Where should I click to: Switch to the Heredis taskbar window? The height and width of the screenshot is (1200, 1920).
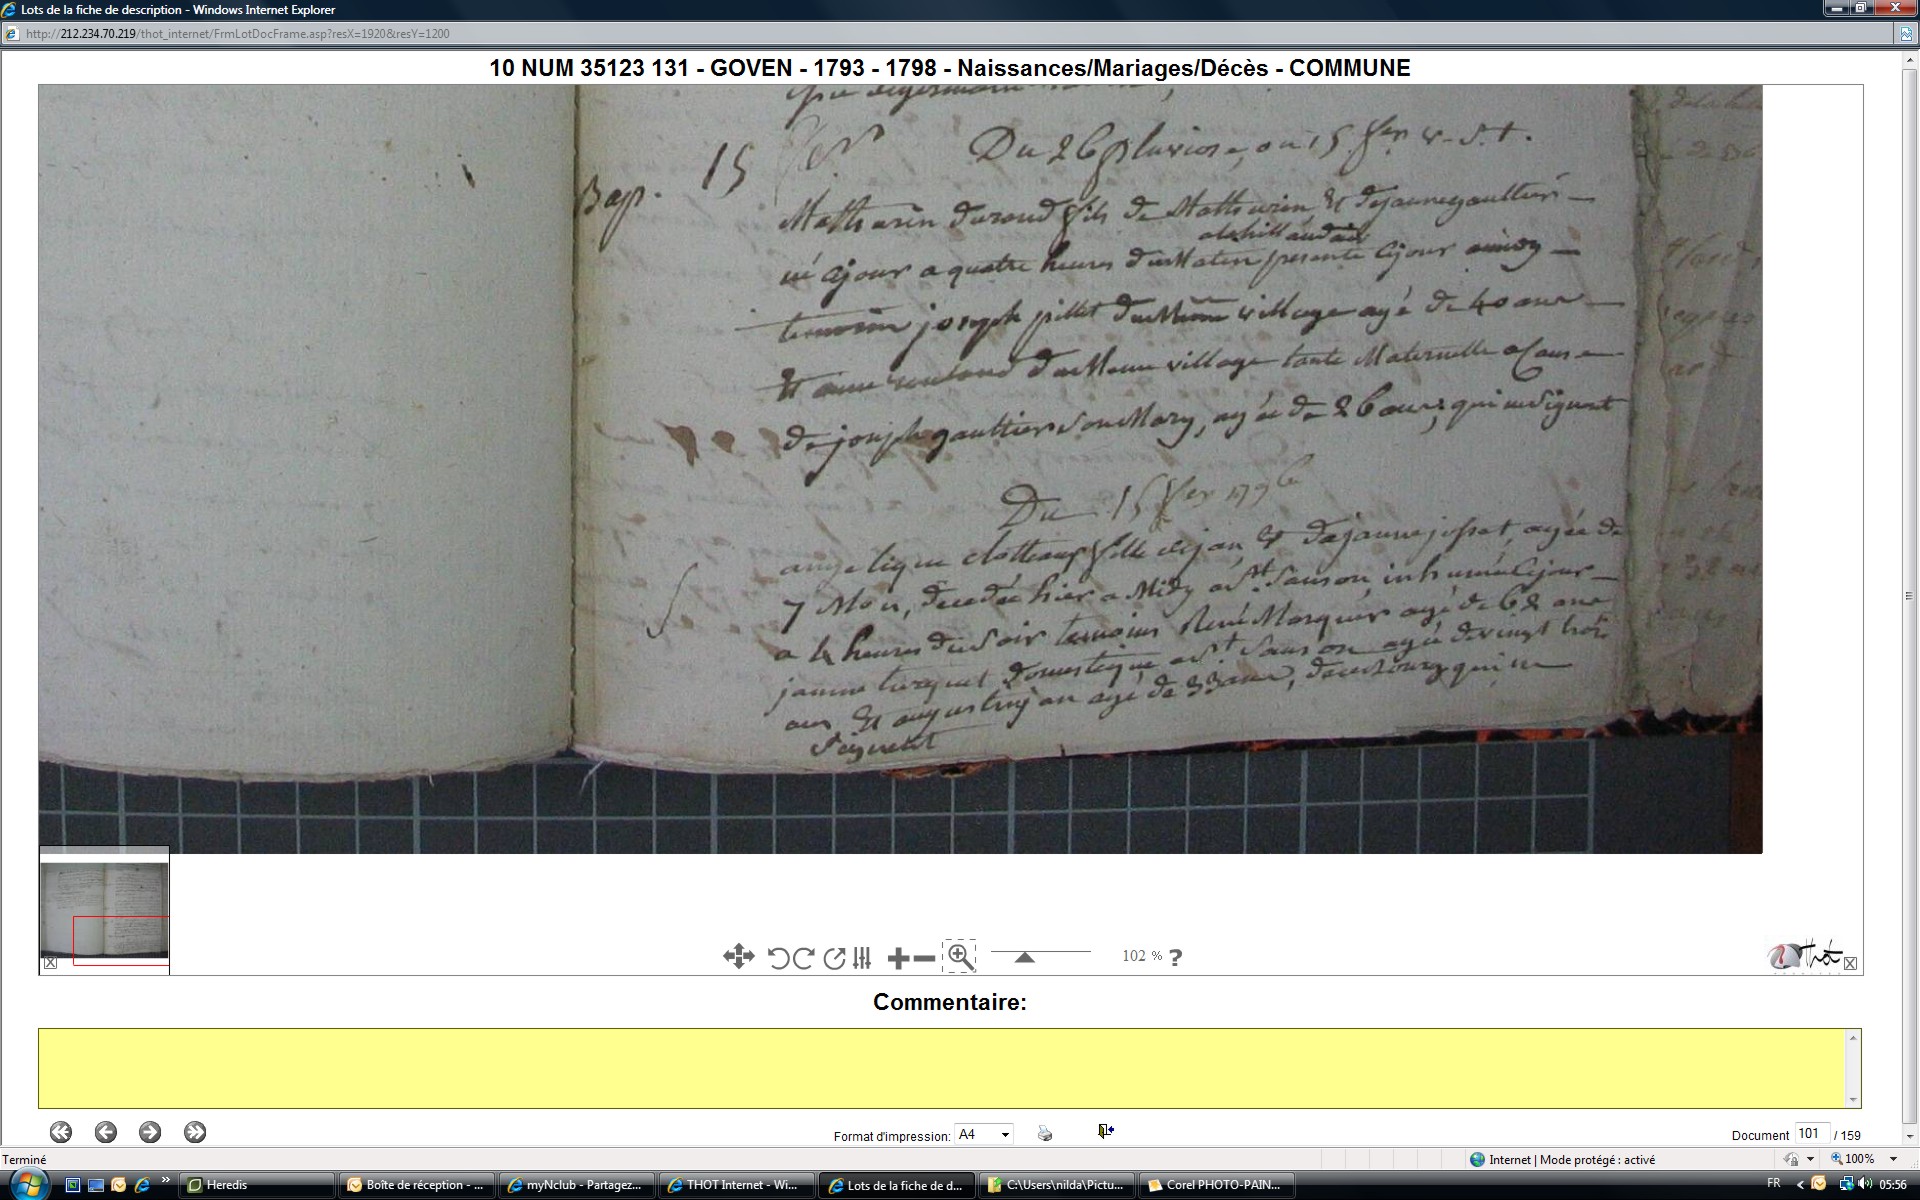click(x=257, y=1185)
